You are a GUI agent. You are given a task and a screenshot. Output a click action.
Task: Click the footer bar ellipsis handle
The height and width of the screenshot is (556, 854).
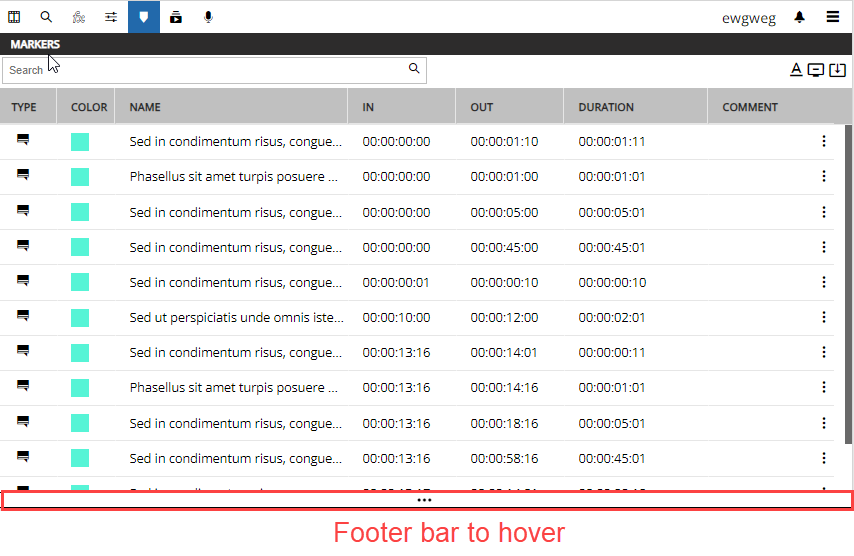pos(425,499)
